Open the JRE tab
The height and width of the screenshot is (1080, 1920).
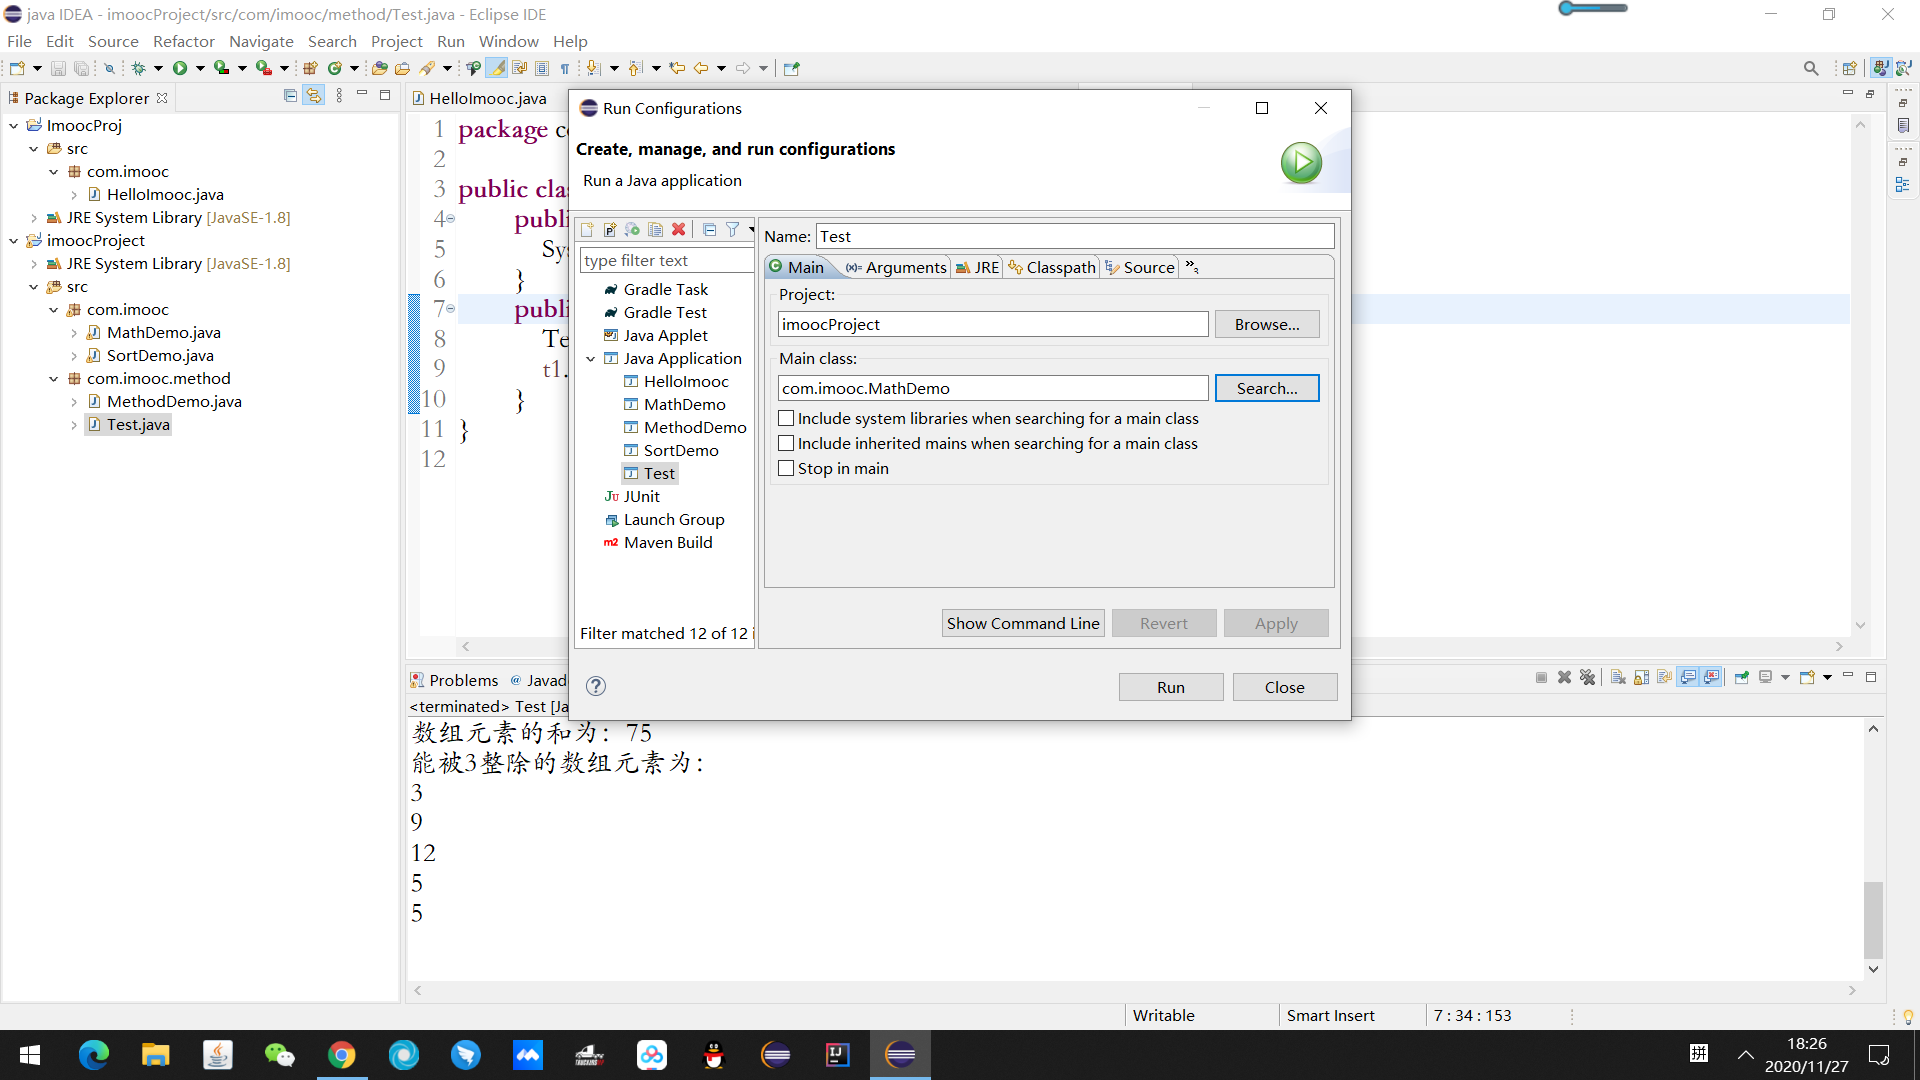point(977,267)
